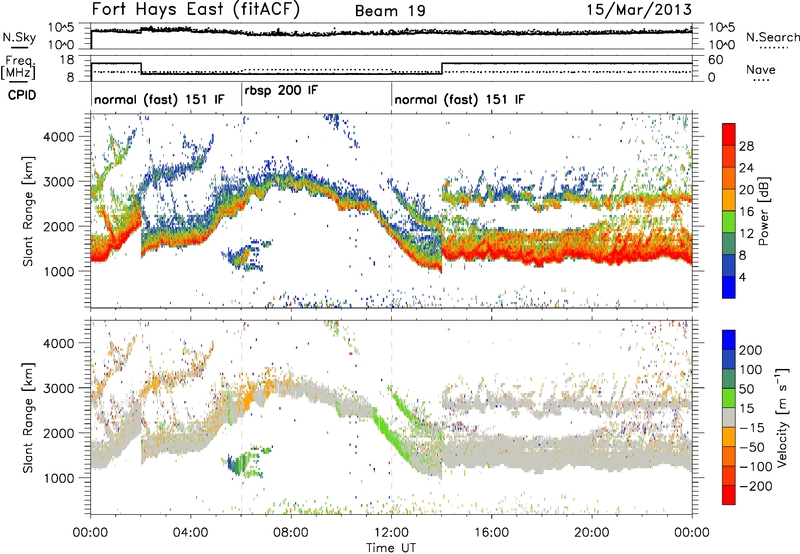Pick the dark blue top Velocity bar segment
Screen dimensions: 800x554
click(729, 340)
